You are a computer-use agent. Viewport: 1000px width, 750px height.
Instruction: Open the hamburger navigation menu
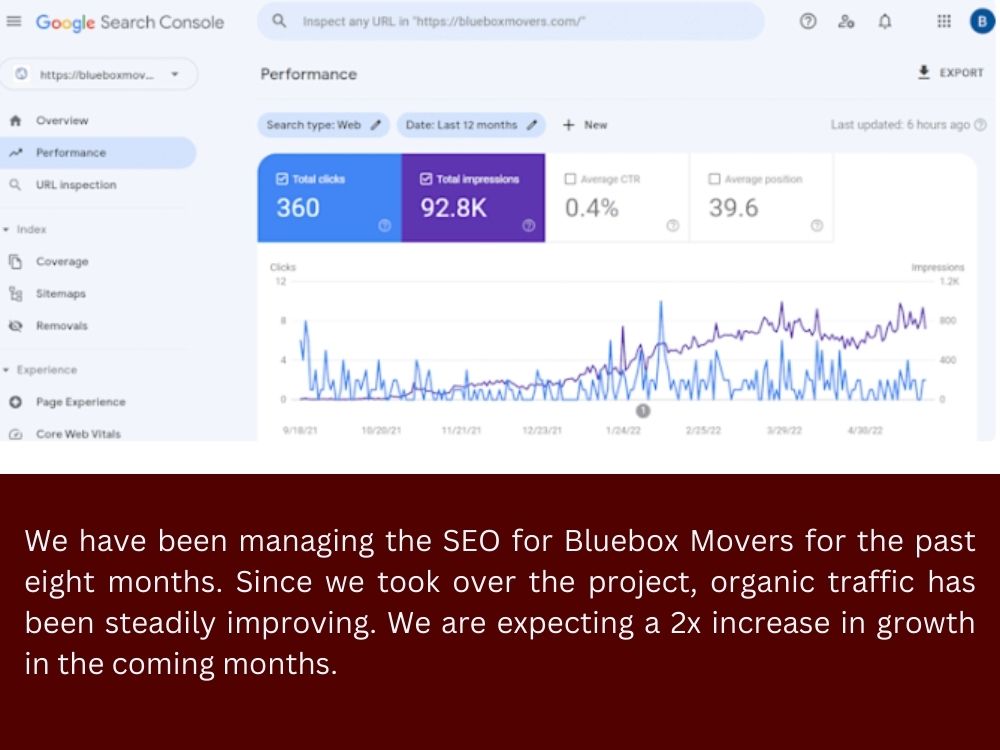(x=14, y=22)
